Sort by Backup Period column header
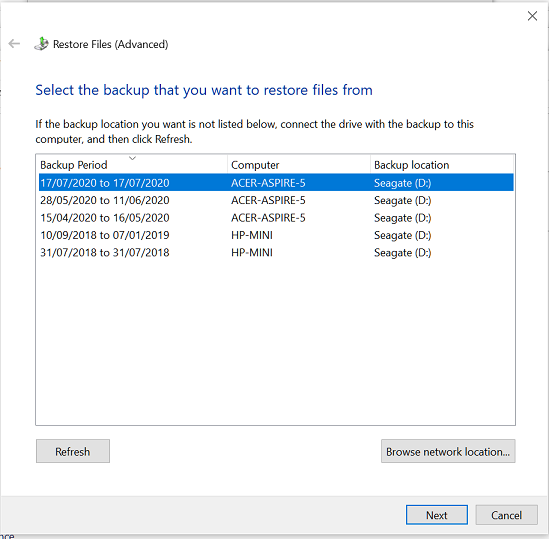The width and height of the screenshot is (549, 539). click(x=133, y=165)
